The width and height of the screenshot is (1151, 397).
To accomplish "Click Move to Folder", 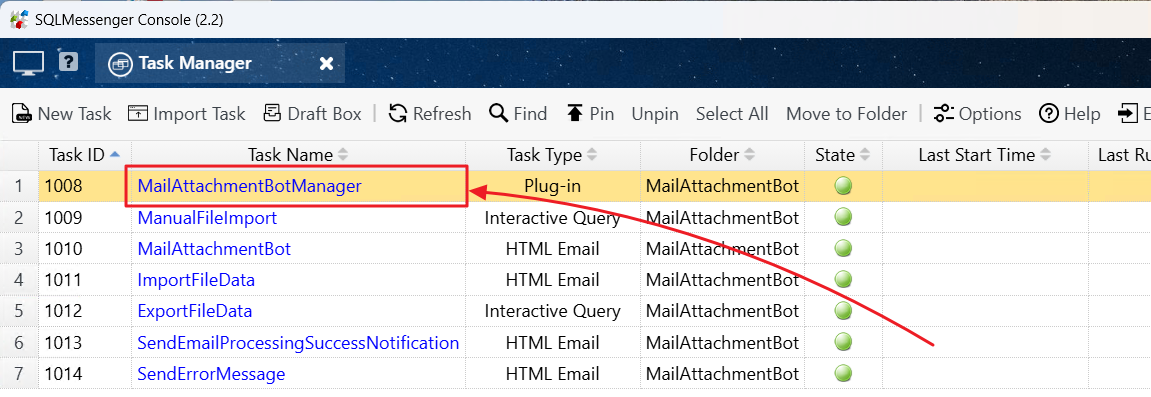I will pyautogui.click(x=846, y=114).
